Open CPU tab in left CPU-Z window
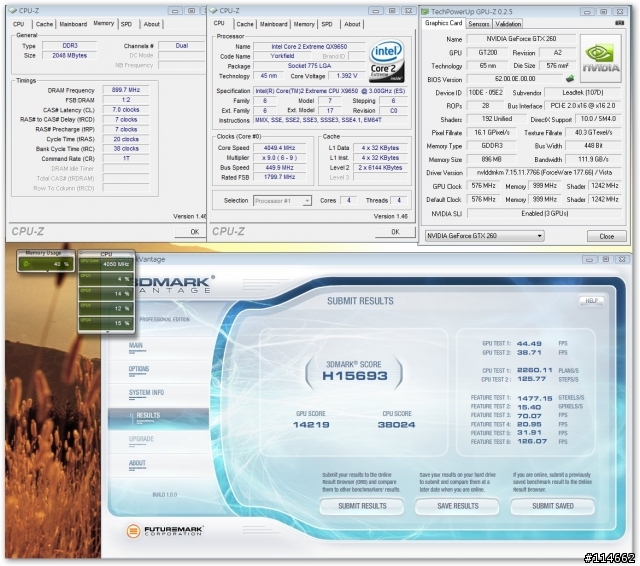The image size is (640, 566). tap(18, 24)
